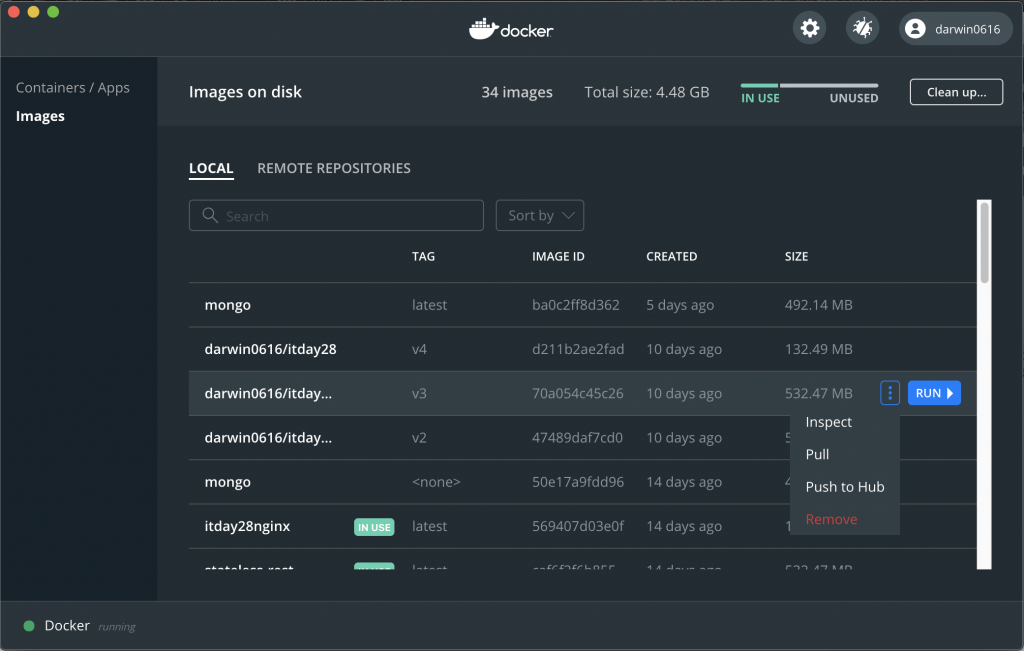This screenshot has width=1024, height=651.
Task: Choose Push to Hub menu entry
Action: [x=845, y=487]
